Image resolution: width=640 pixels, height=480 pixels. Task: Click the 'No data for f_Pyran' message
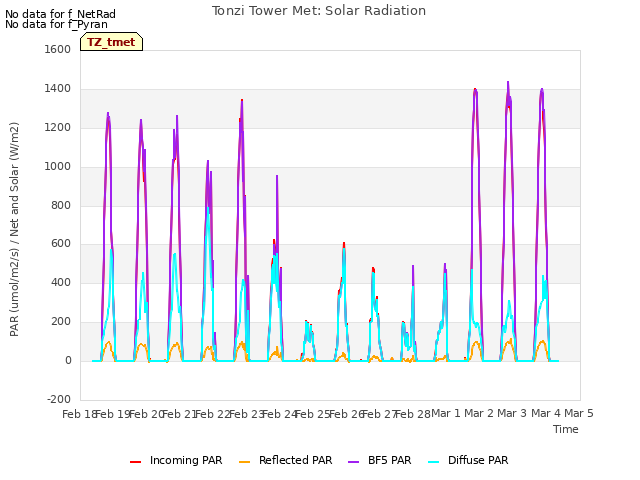pyautogui.click(x=56, y=24)
